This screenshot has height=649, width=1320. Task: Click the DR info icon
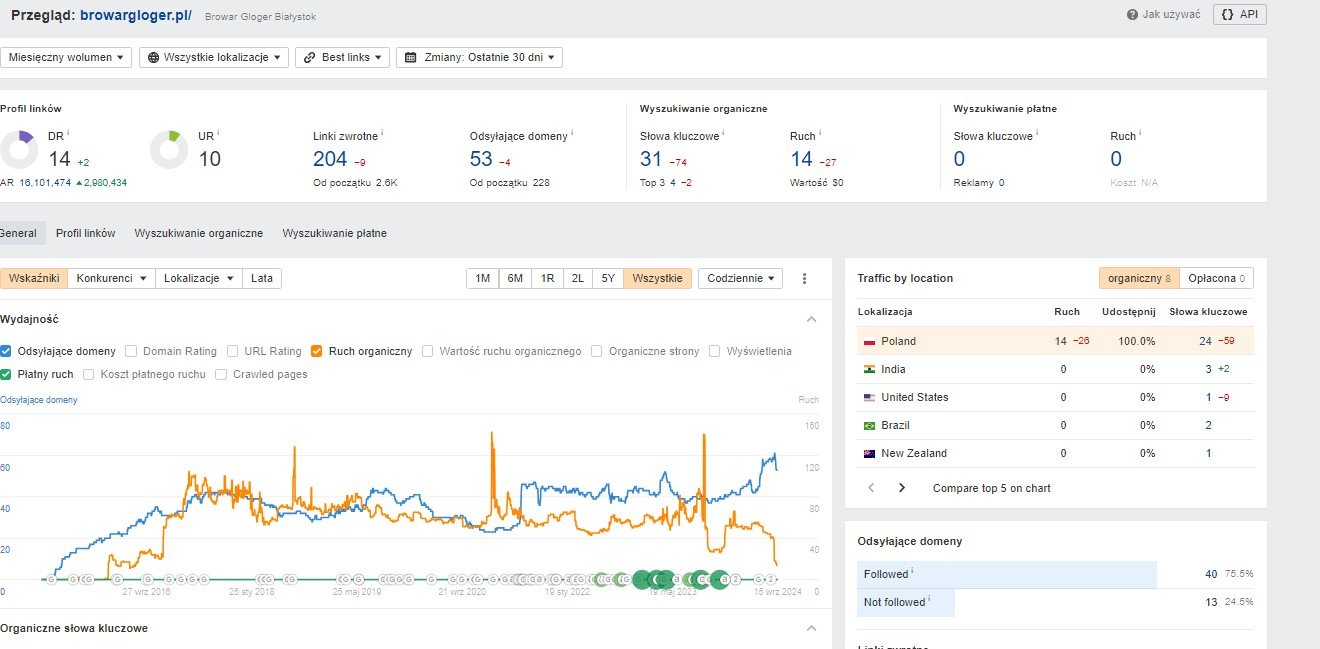coord(68,133)
